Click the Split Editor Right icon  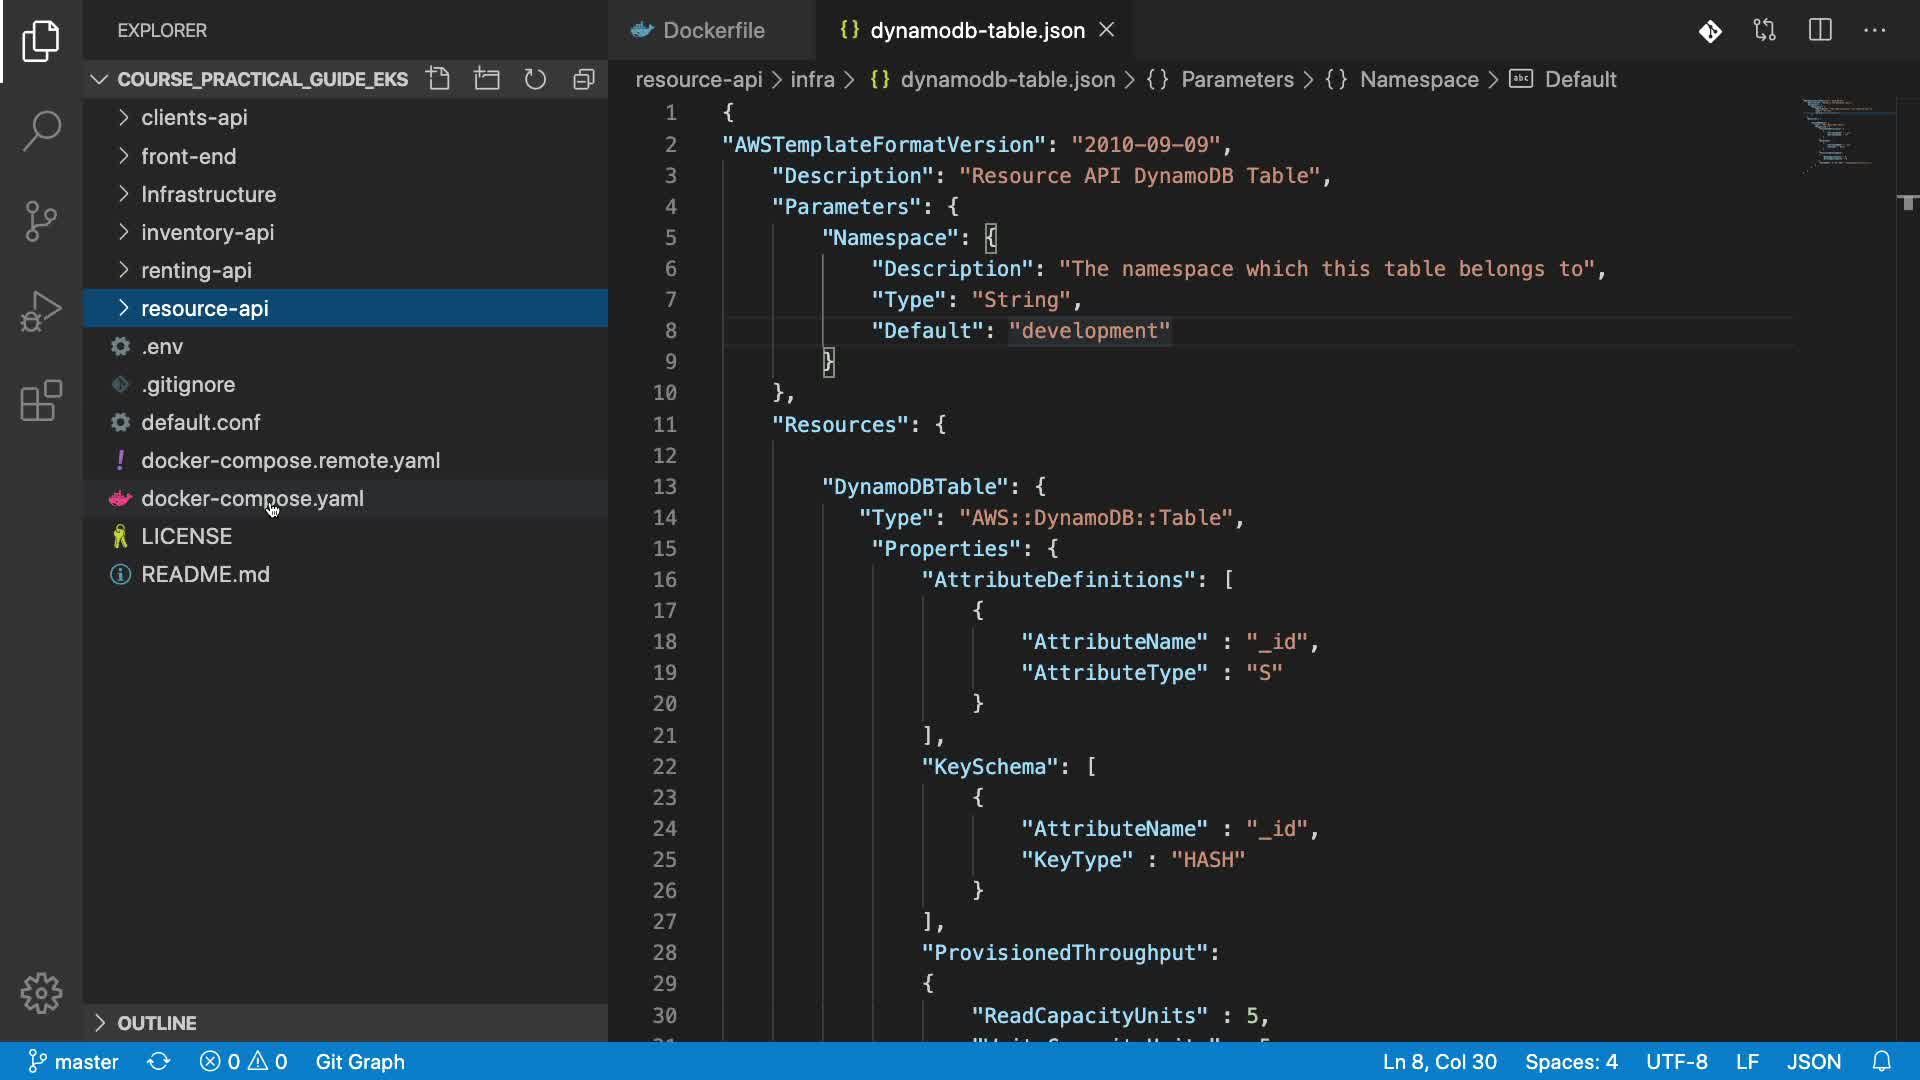coord(1820,30)
